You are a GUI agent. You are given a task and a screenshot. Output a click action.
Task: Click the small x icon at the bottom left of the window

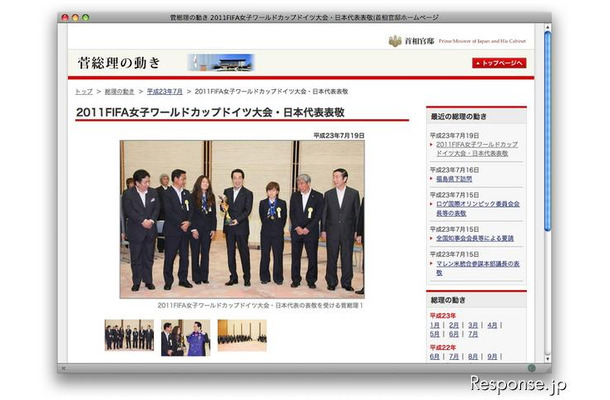[63, 368]
